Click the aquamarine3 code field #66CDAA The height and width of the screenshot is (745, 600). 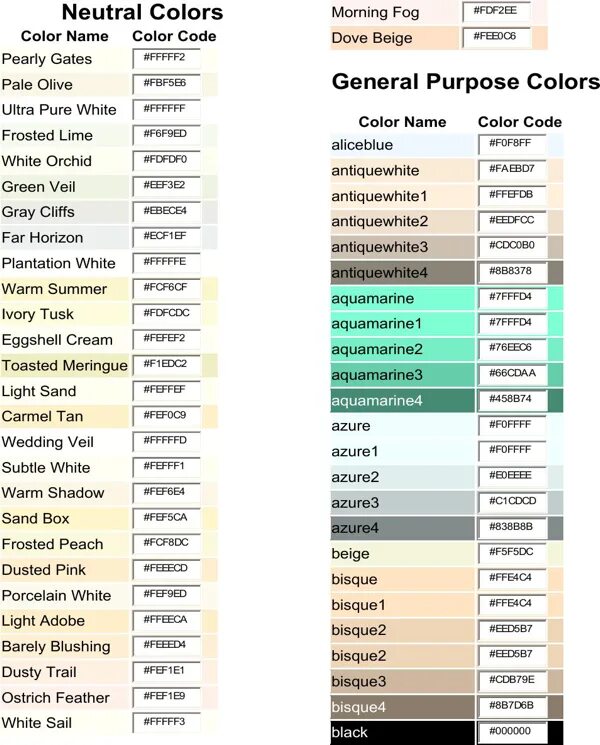(x=512, y=375)
